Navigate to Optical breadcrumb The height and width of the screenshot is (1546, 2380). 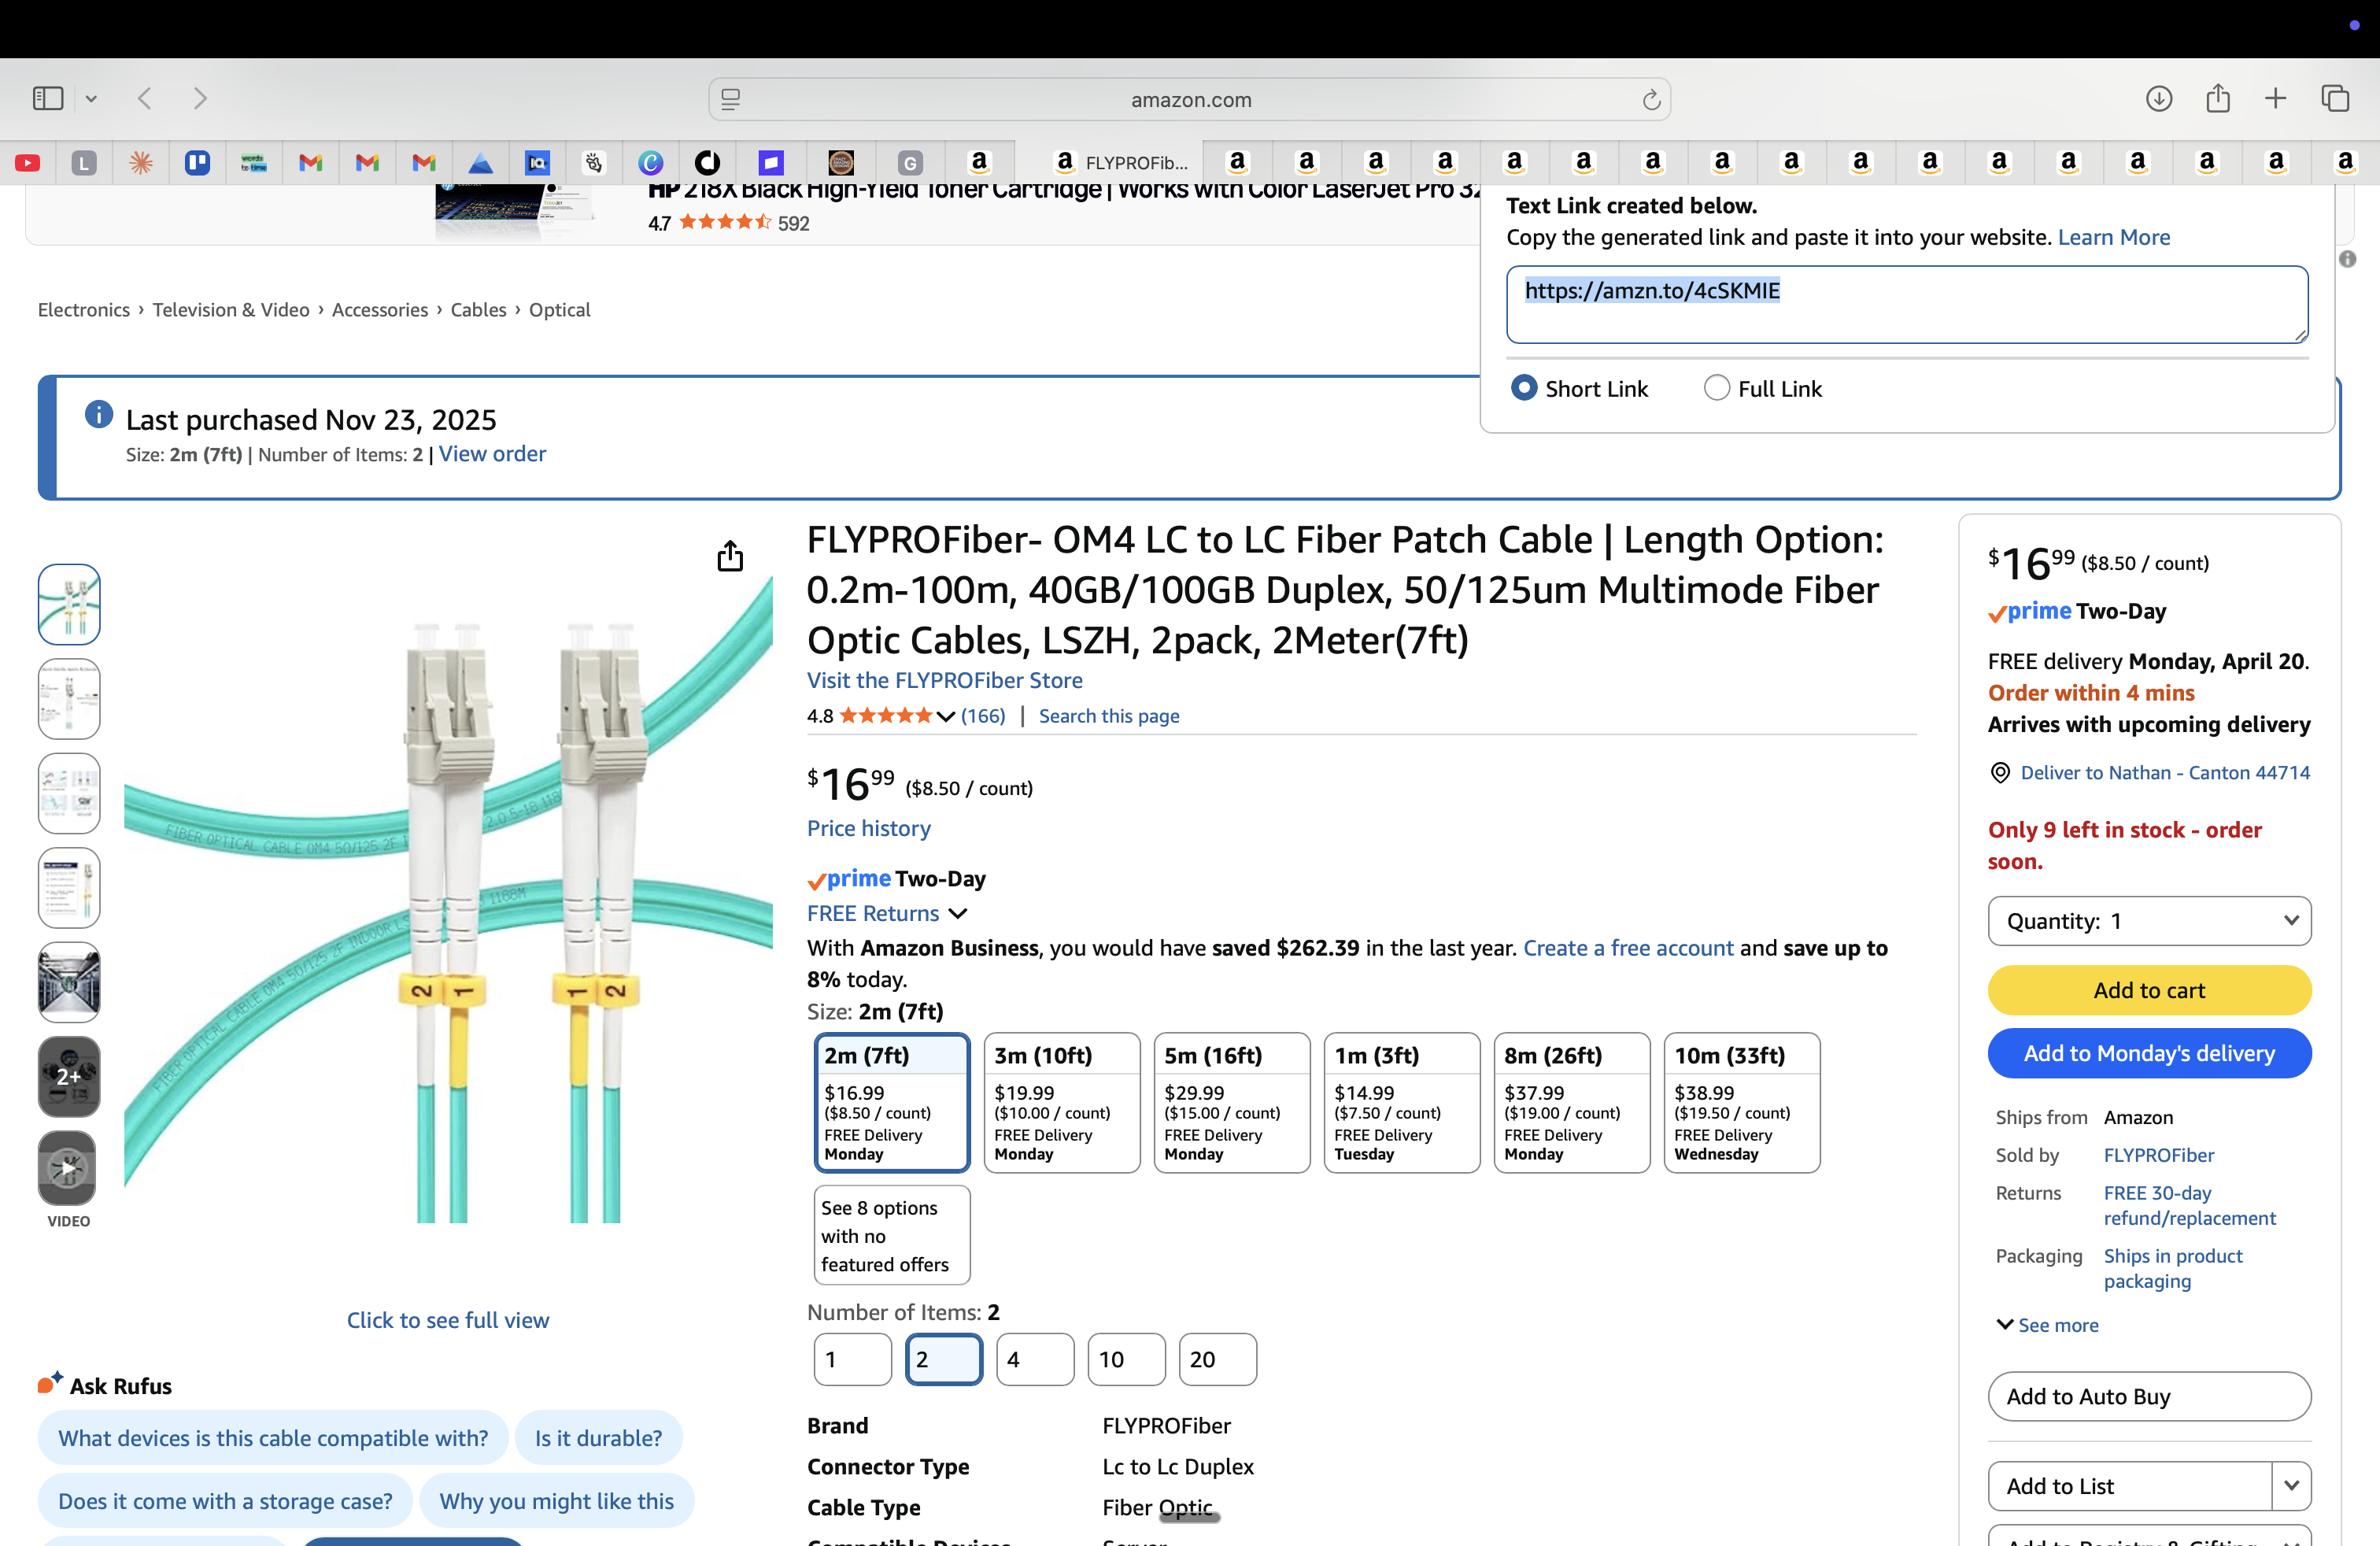pos(560,309)
